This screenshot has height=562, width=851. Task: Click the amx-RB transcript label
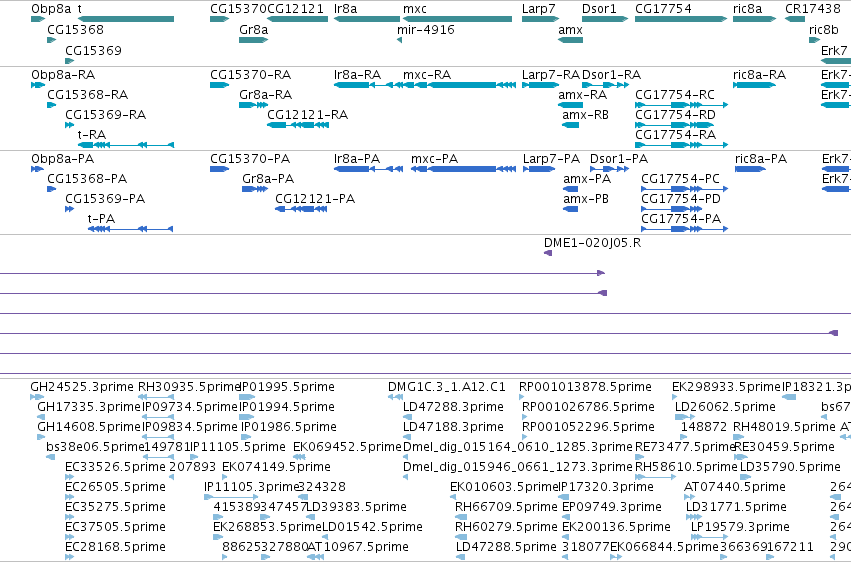586,115
